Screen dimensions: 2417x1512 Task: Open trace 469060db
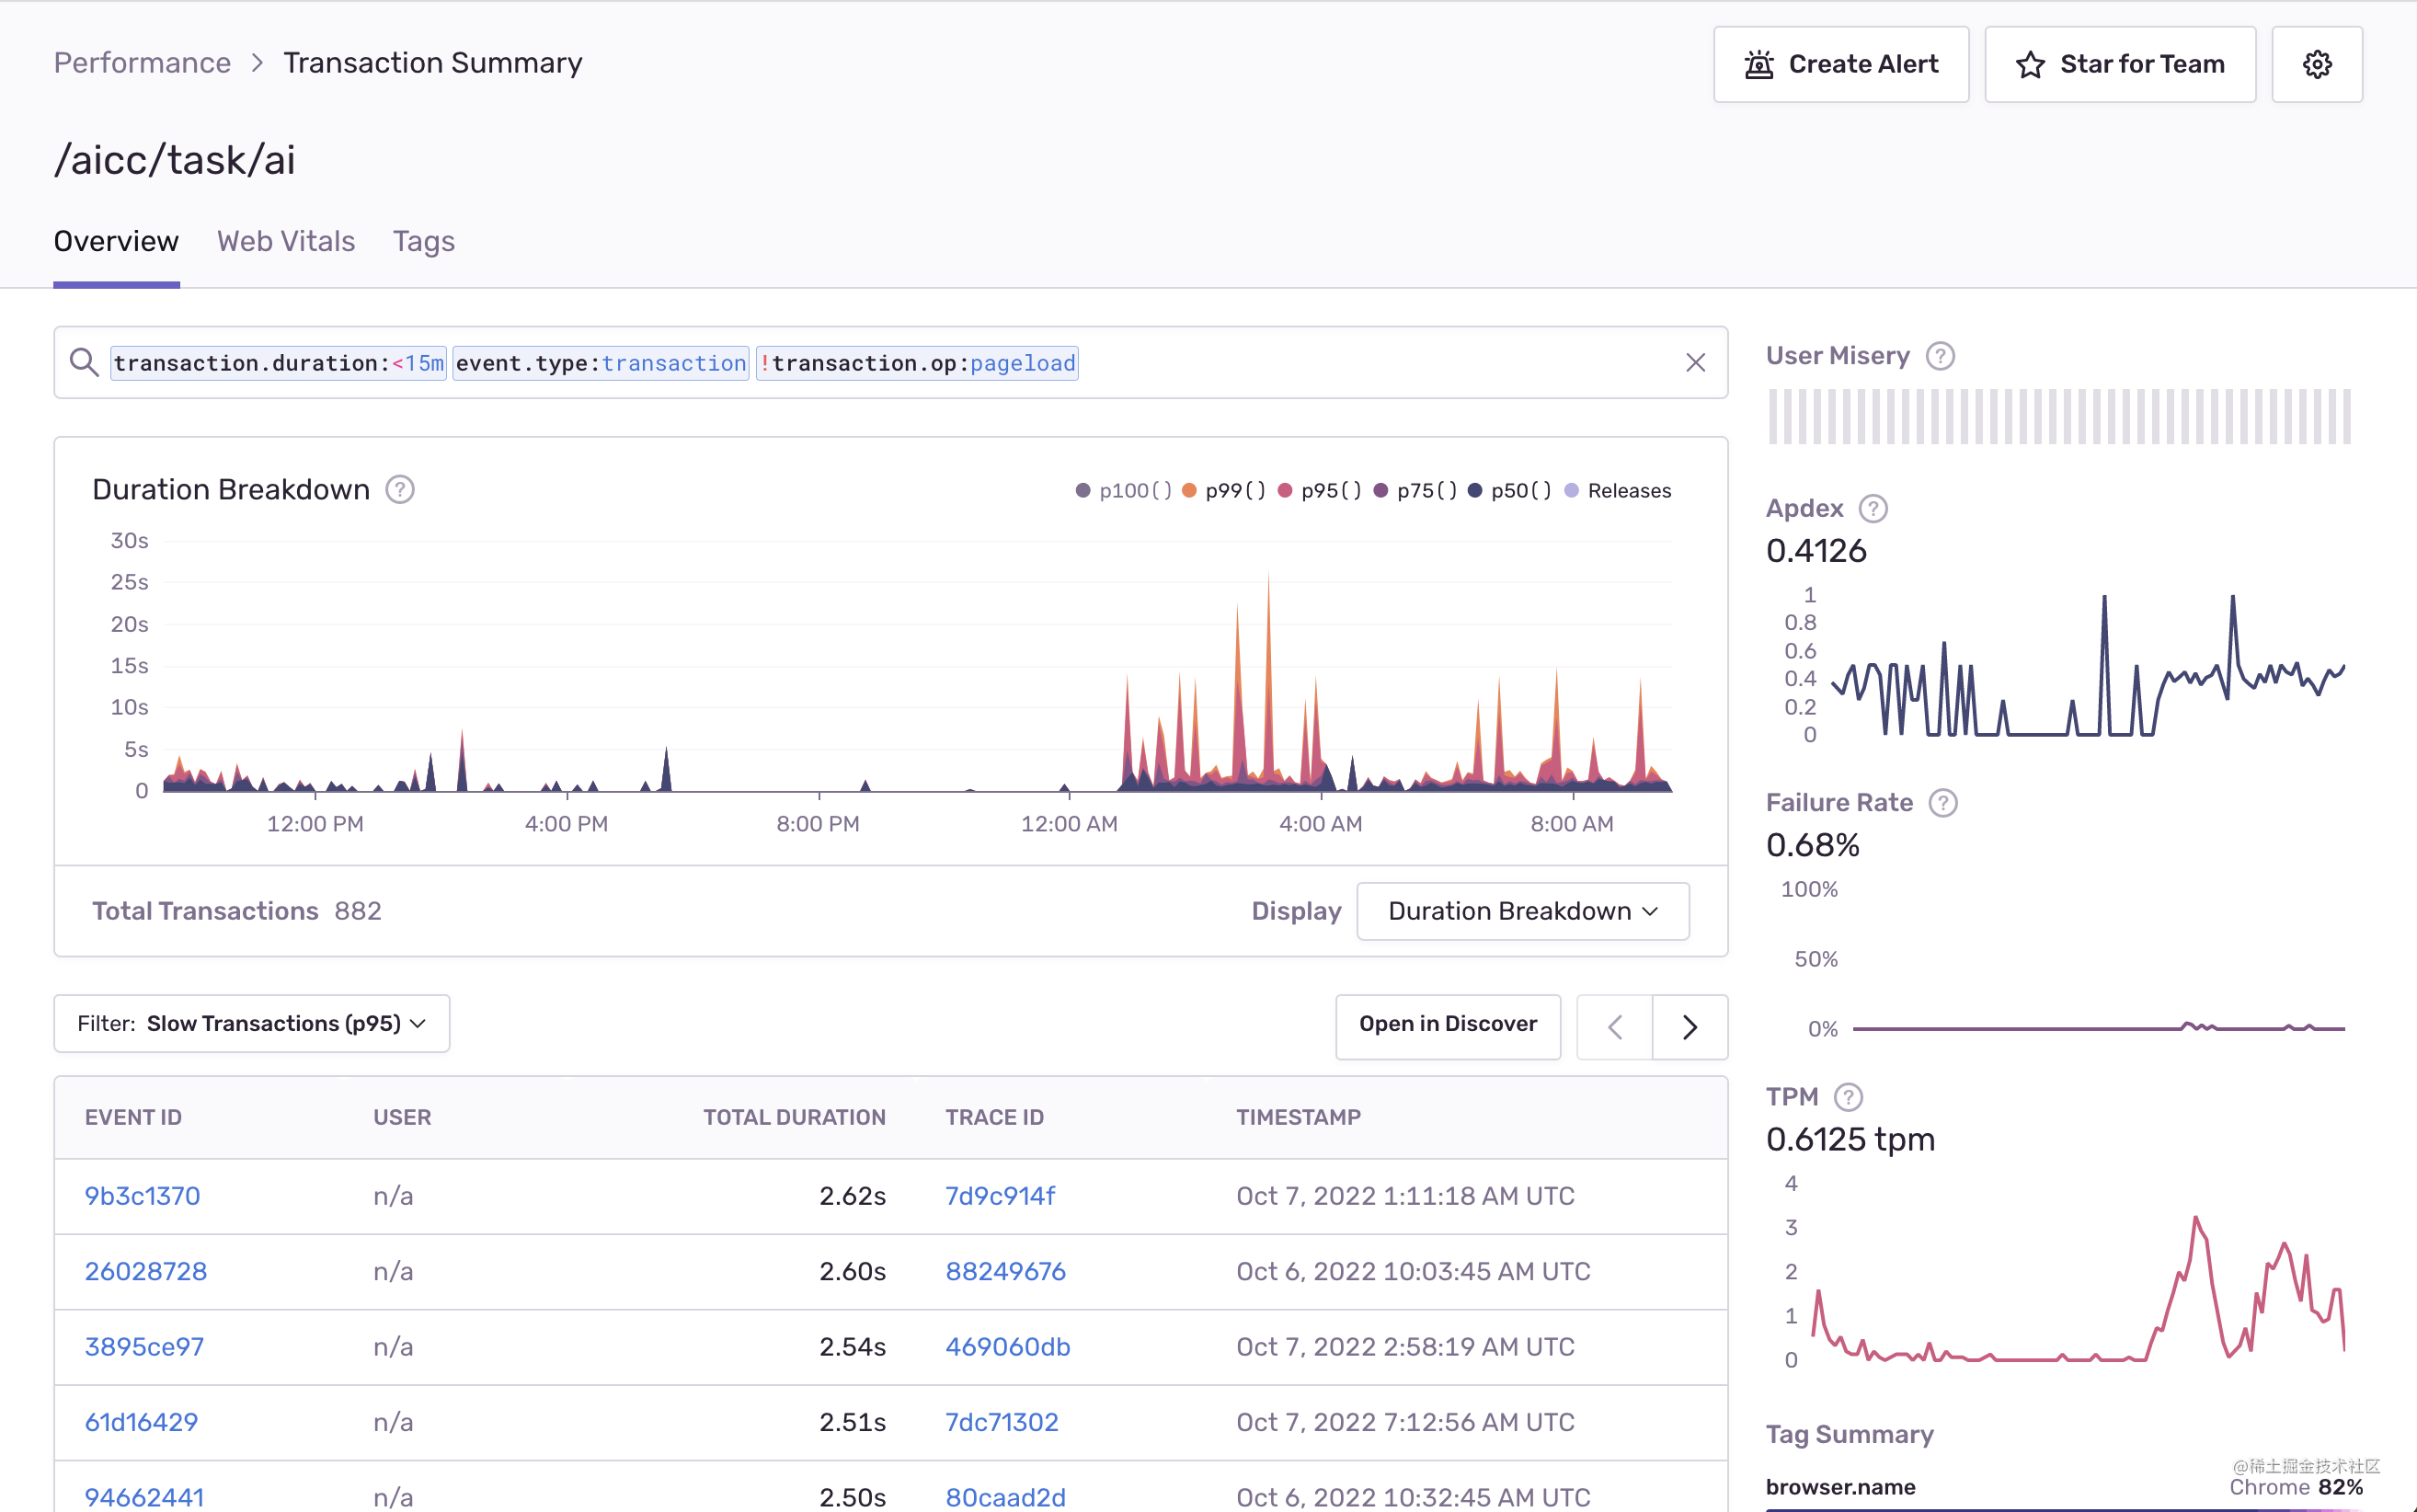click(x=1007, y=1346)
